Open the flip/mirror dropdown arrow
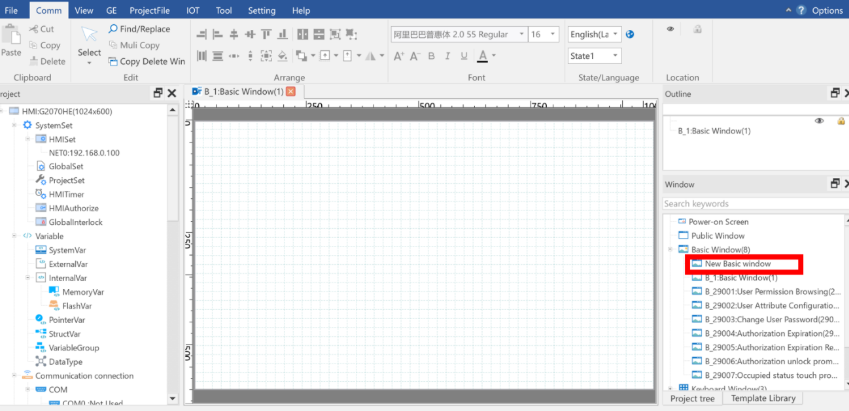The image size is (849, 411). coord(382,55)
